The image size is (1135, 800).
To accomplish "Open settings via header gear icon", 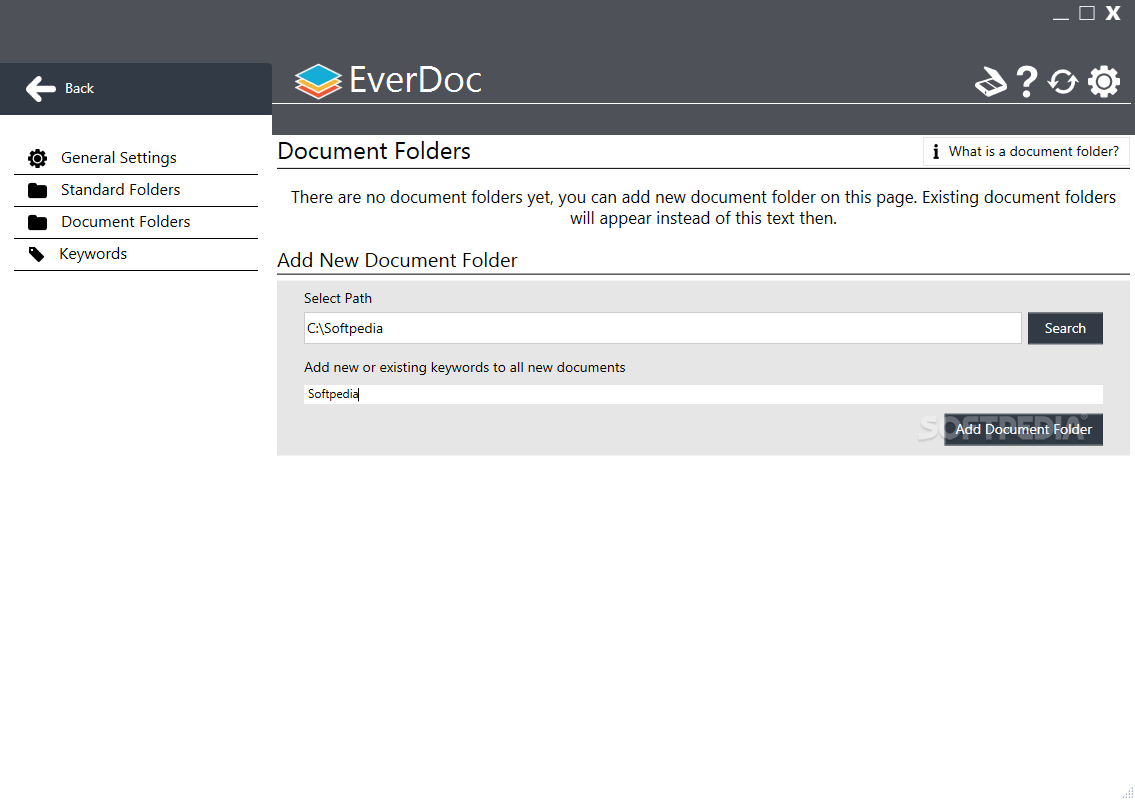I will pos(1104,82).
